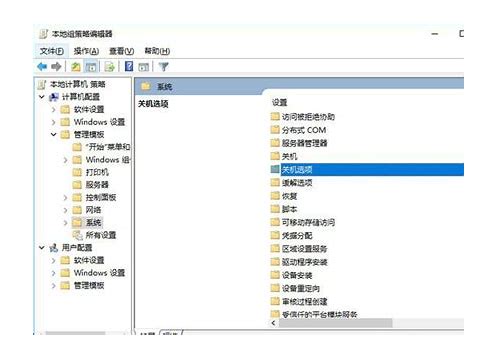Select 管理模板 under 用户配置
Screen dimensions: 498x360
click(x=89, y=285)
